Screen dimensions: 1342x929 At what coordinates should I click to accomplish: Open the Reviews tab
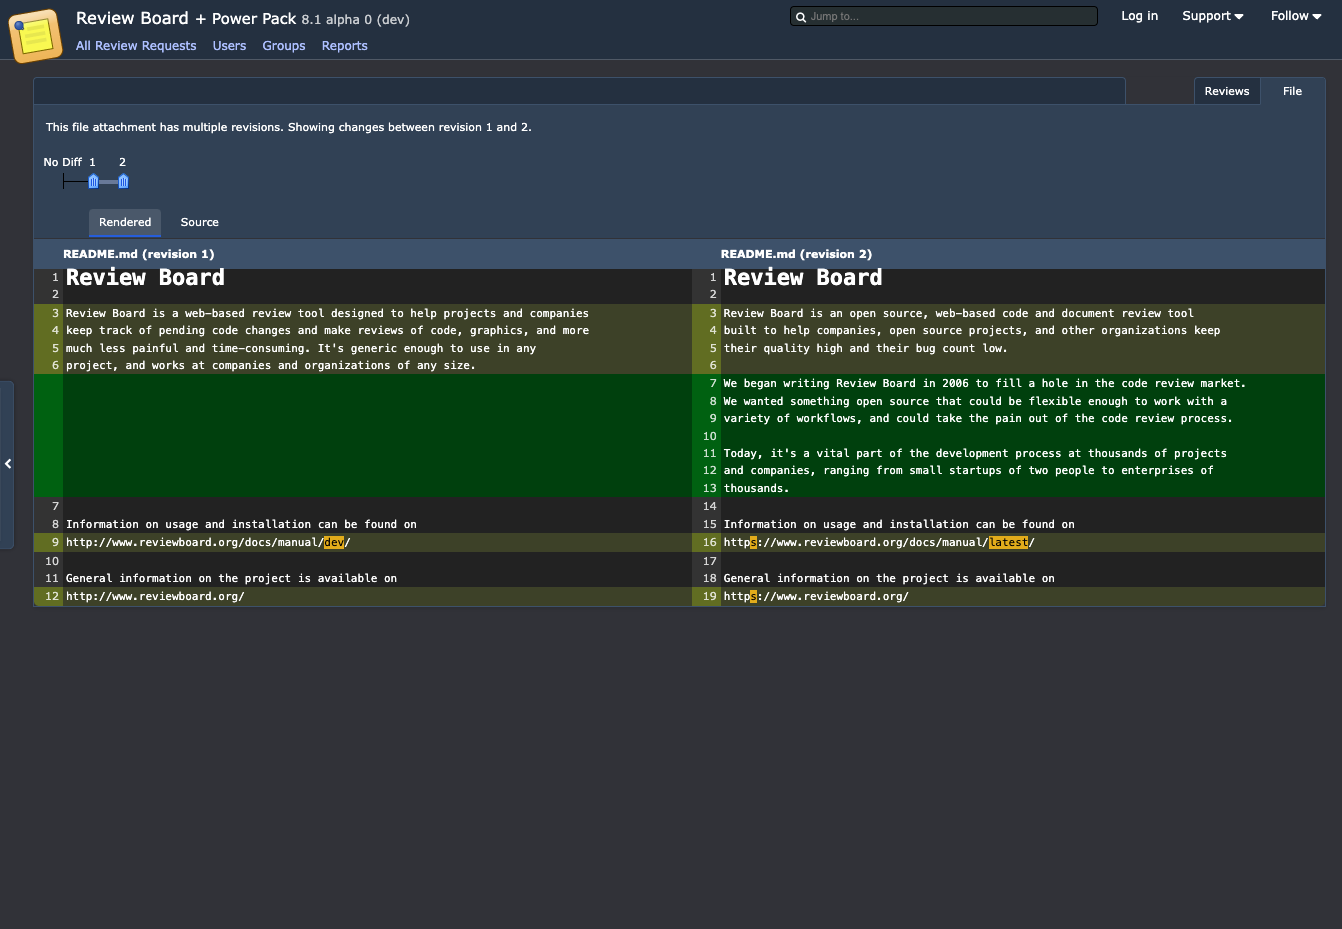tap(1226, 91)
